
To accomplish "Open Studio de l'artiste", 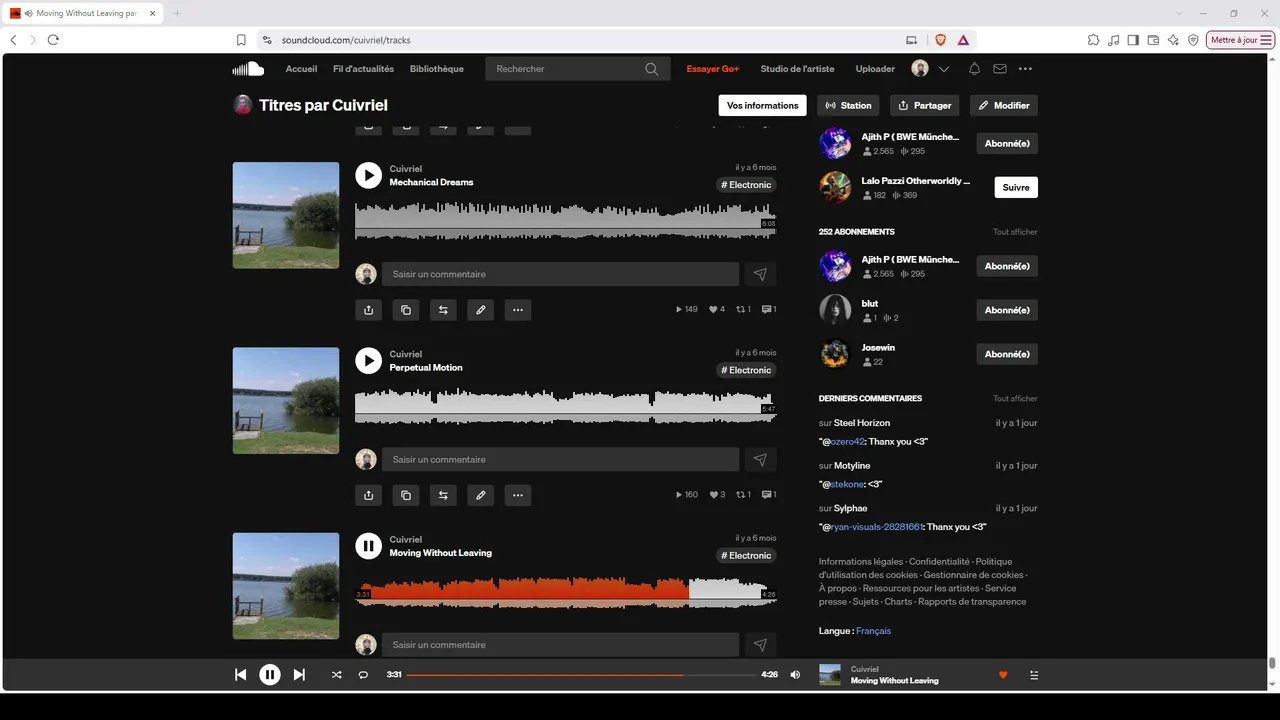I will [x=797, y=69].
